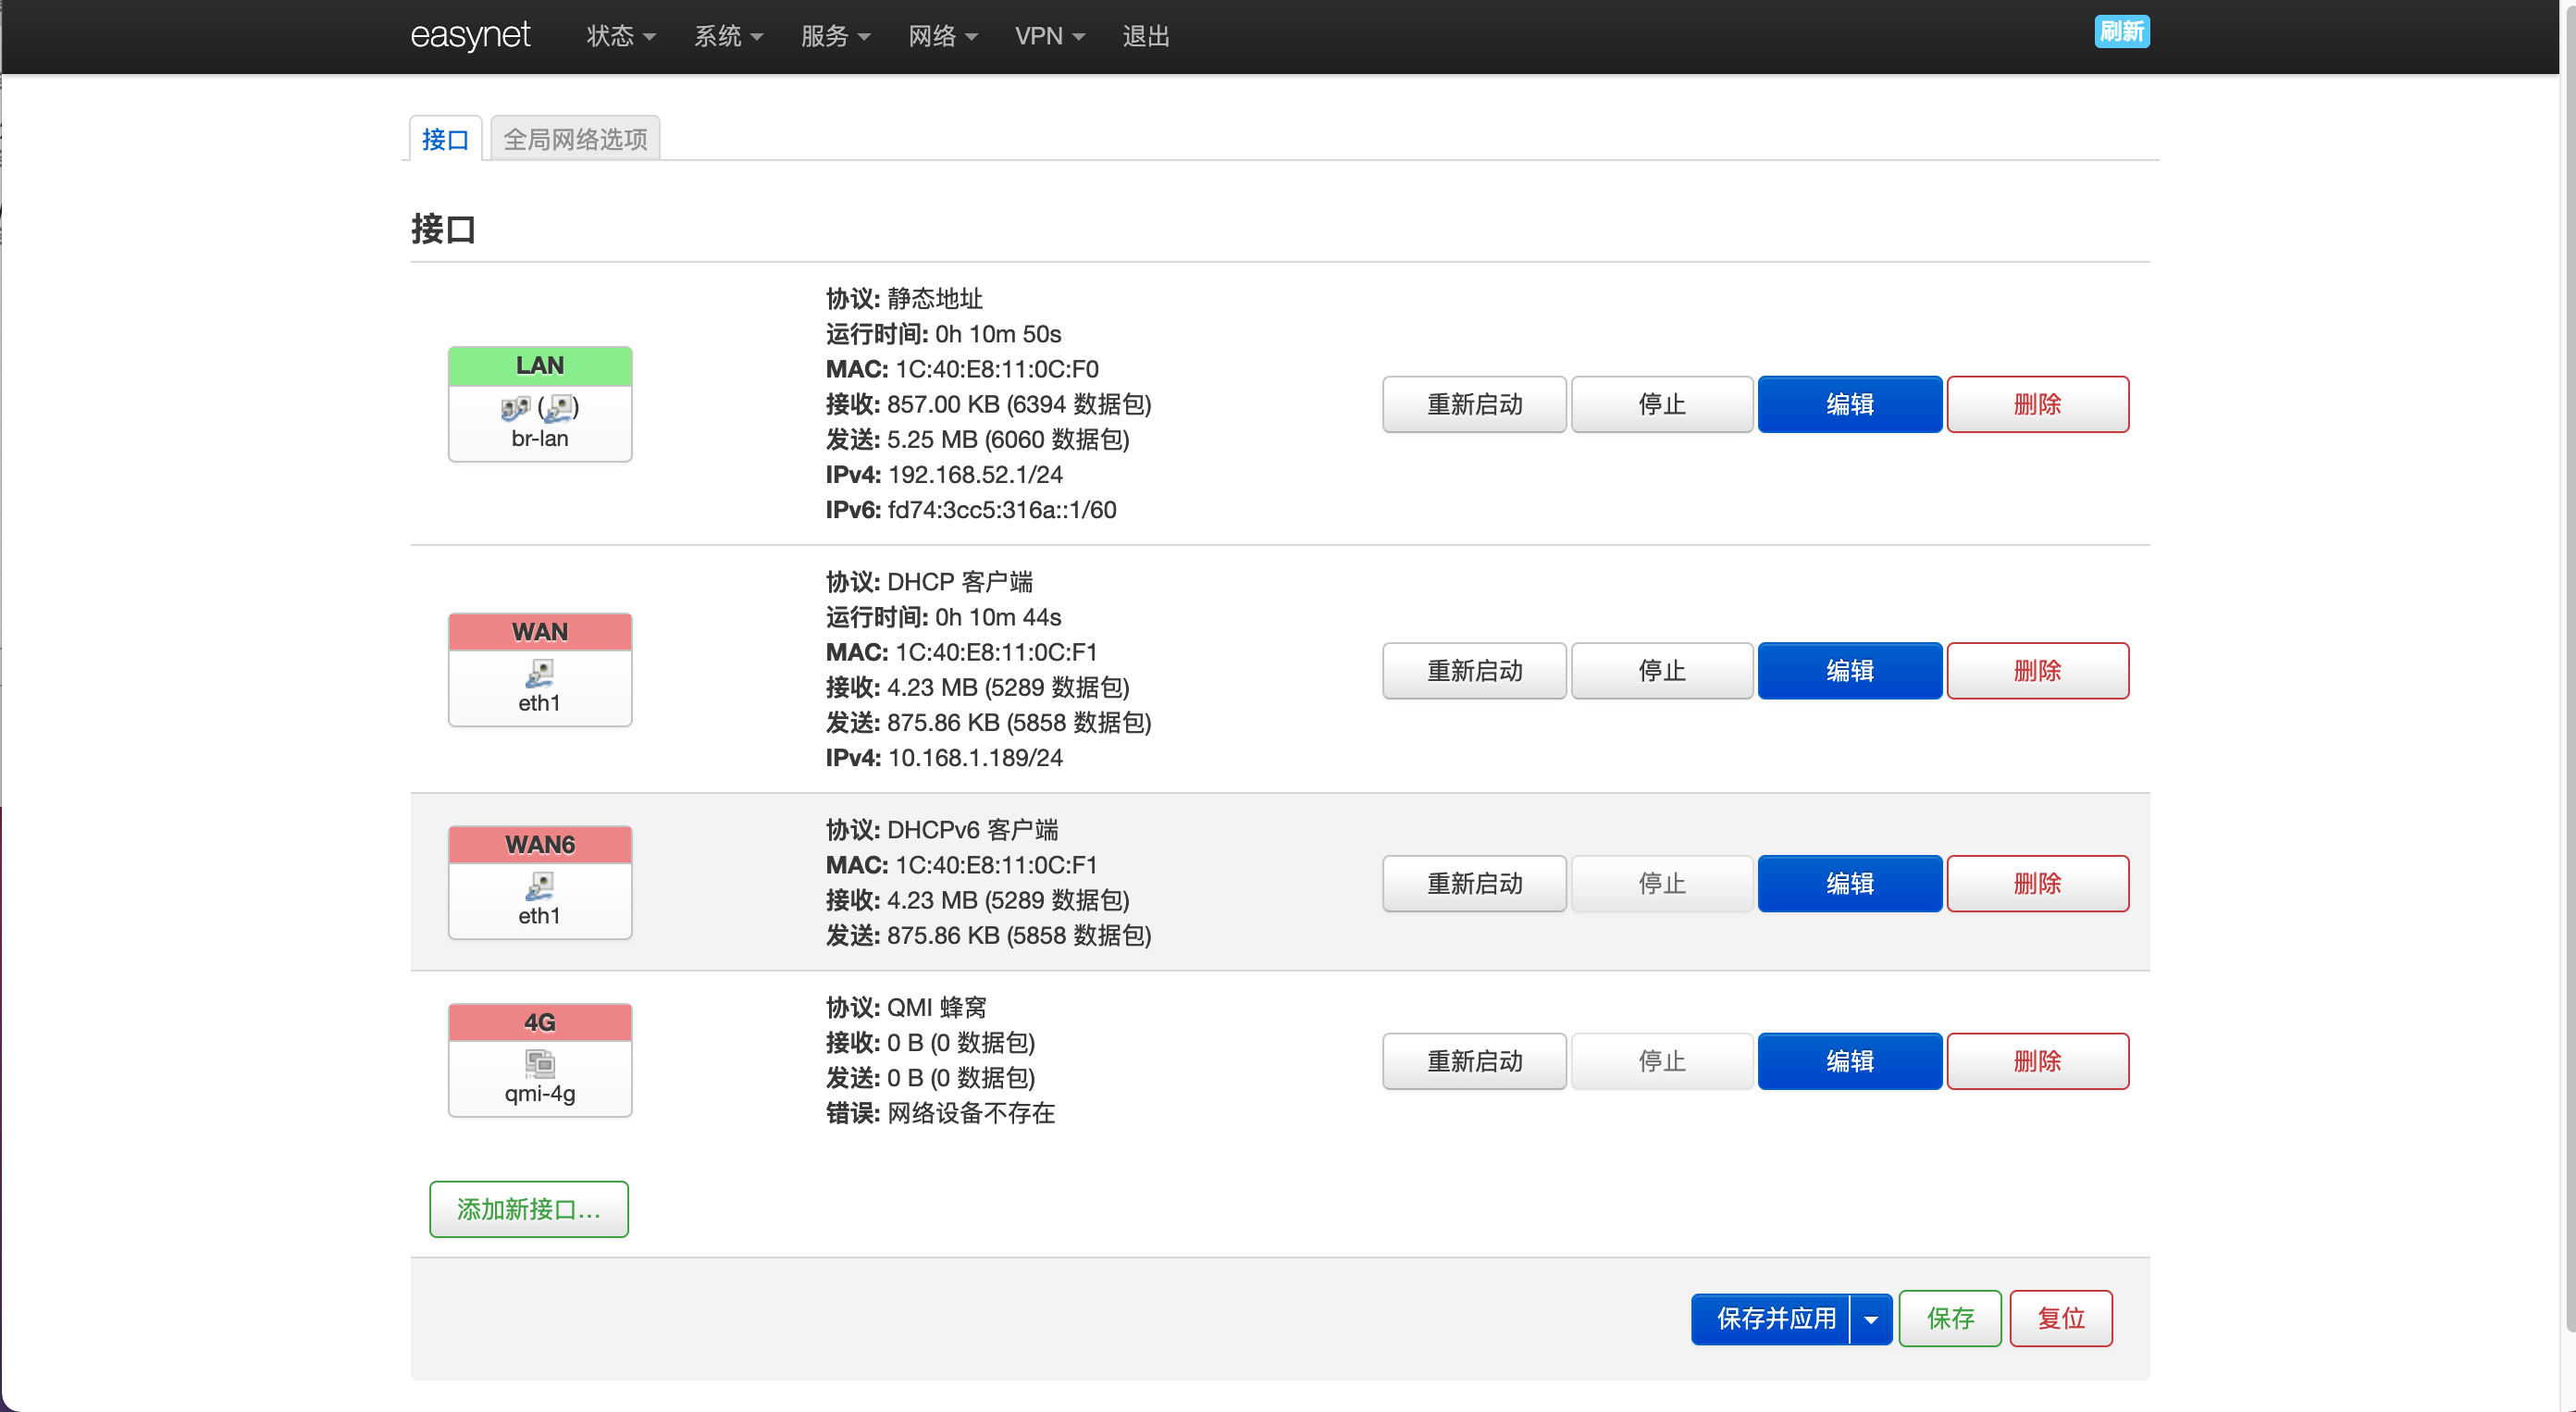The width and height of the screenshot is (2576, 1412).
Task: Restart the 4G interface
Action: tap(1474, 1062)
